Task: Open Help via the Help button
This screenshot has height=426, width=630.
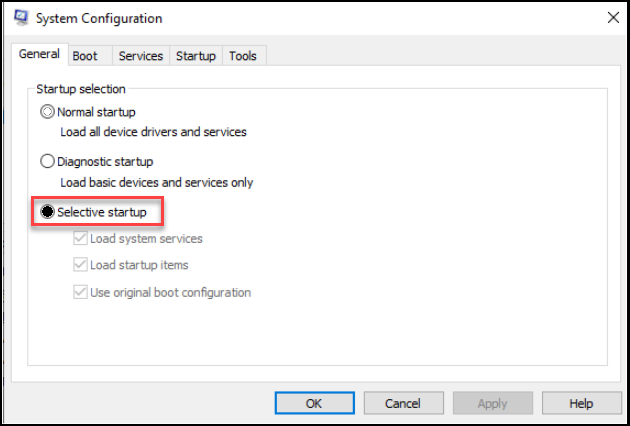Action: click(x=581, y=403)
